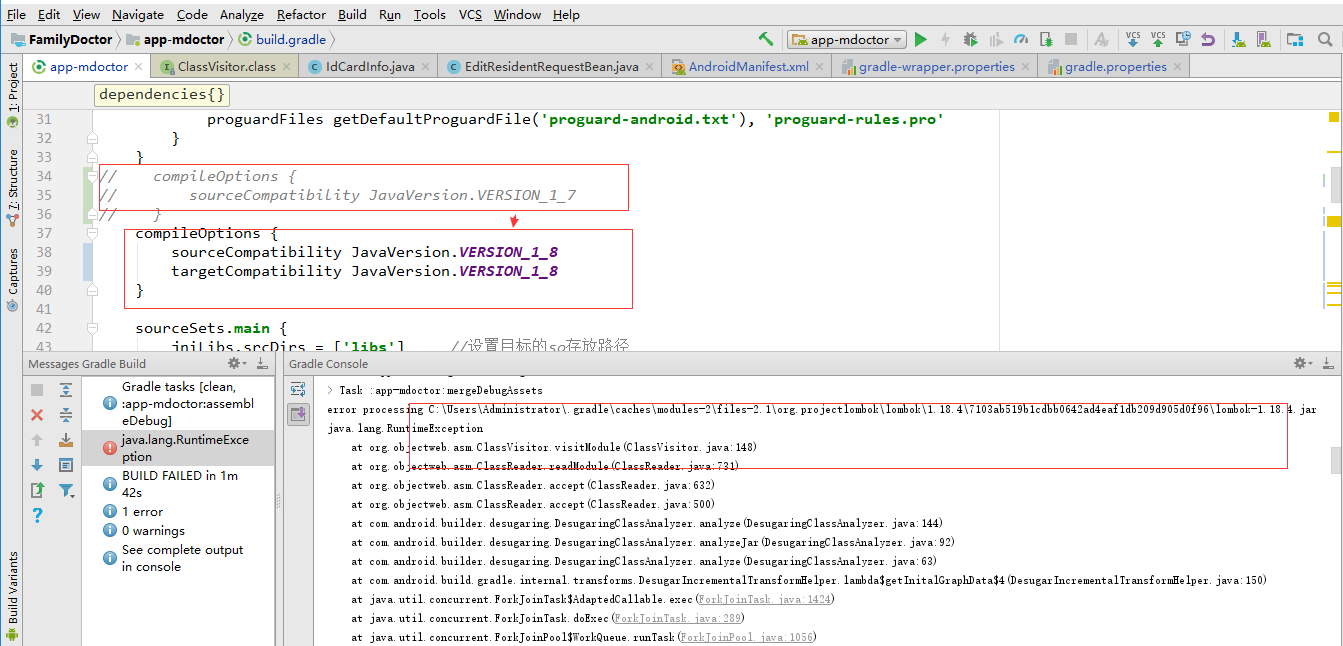Update project from VCS with the down-arrow icon
The image size is (1343, 646).
1133,38
